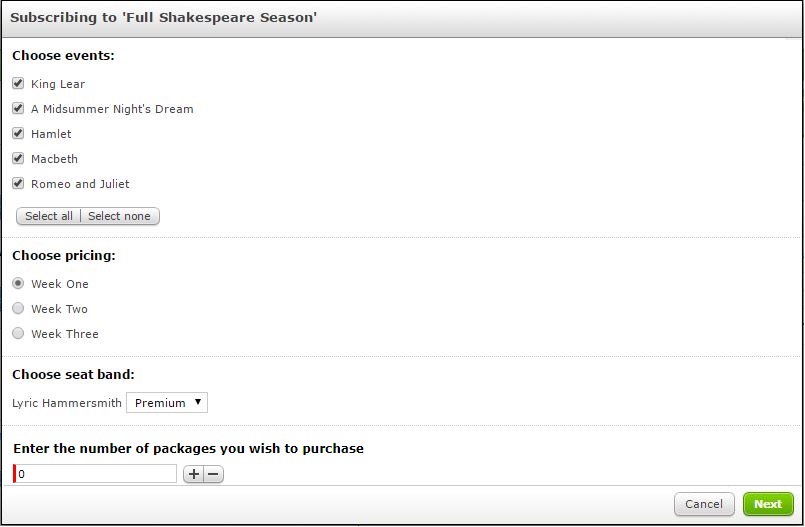Image resolution: width=805 pixels, height=527 pixels.
Task: Cancel the subscription dialog
Action: click(704, 504)
